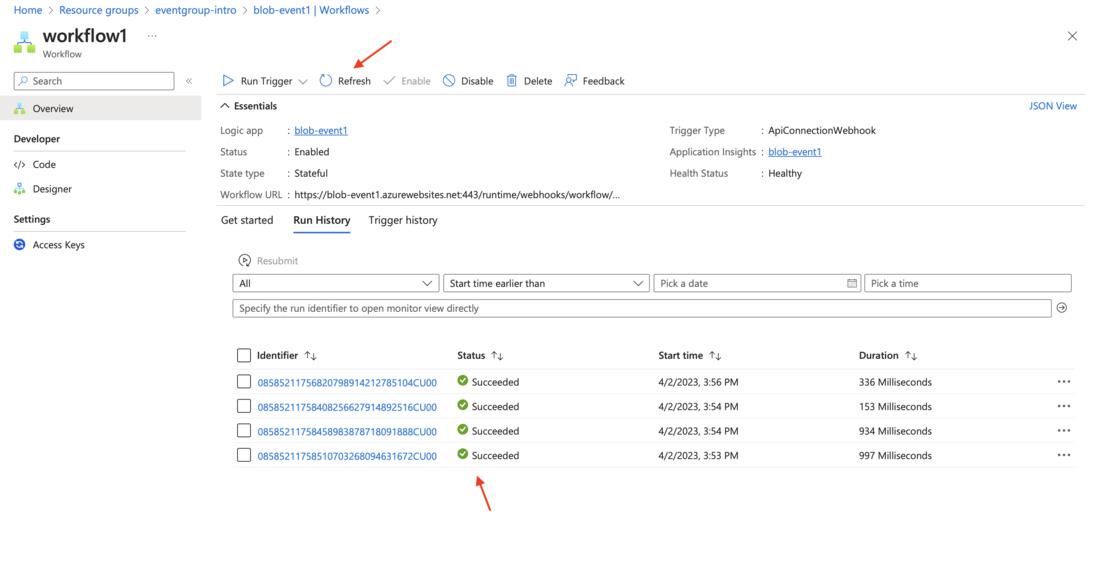
Task: Go to Home in breadcrumb
Action: coord(28,10)
